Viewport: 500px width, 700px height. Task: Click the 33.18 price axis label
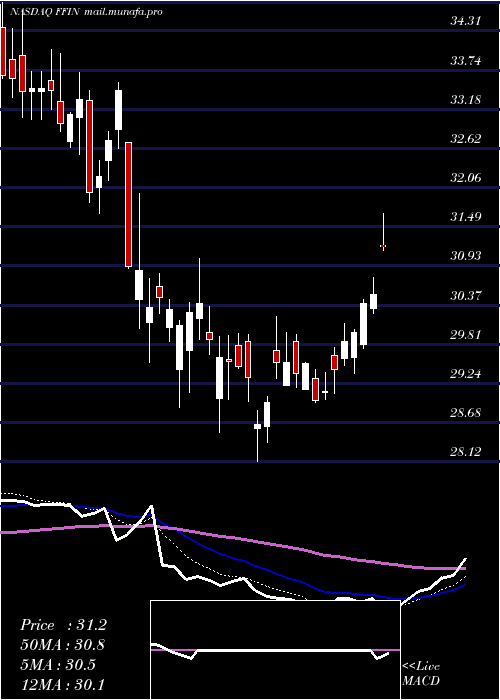tap(466, 99)
